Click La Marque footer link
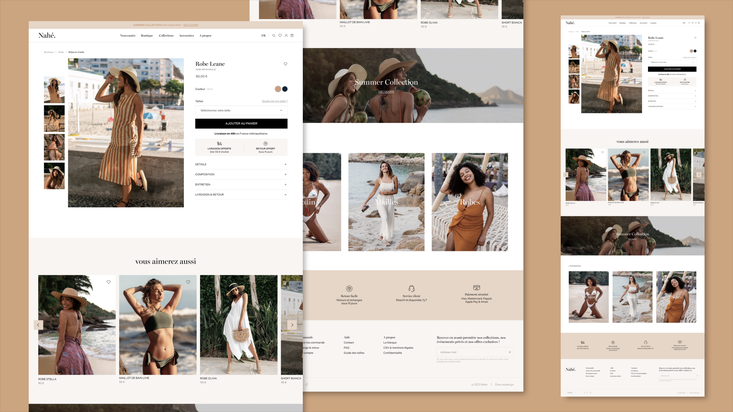Screen dimensions: 733x412 (x=390, y=343)
